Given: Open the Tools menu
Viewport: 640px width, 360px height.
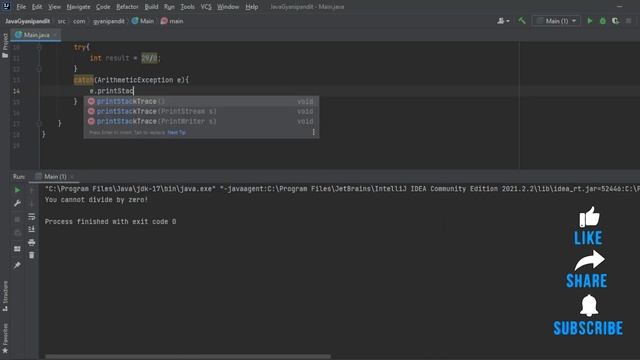Looking at the screenshot, I should 187,7.
